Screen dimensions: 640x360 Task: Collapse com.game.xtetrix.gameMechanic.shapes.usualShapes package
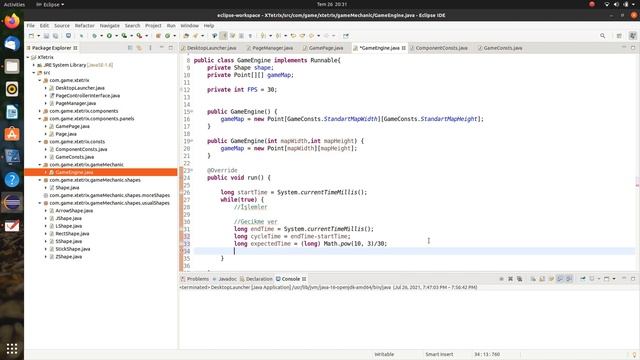[40, 203]
